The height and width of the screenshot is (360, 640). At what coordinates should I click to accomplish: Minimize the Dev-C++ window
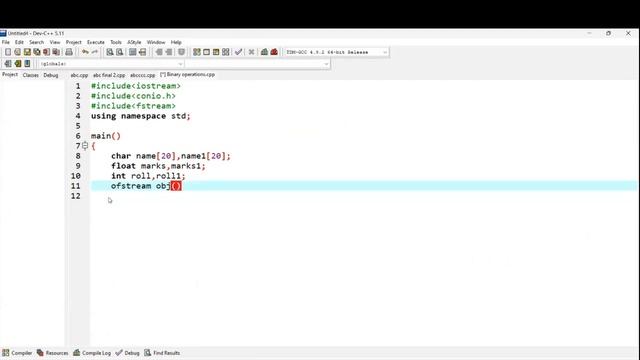(x=589, y=33)
